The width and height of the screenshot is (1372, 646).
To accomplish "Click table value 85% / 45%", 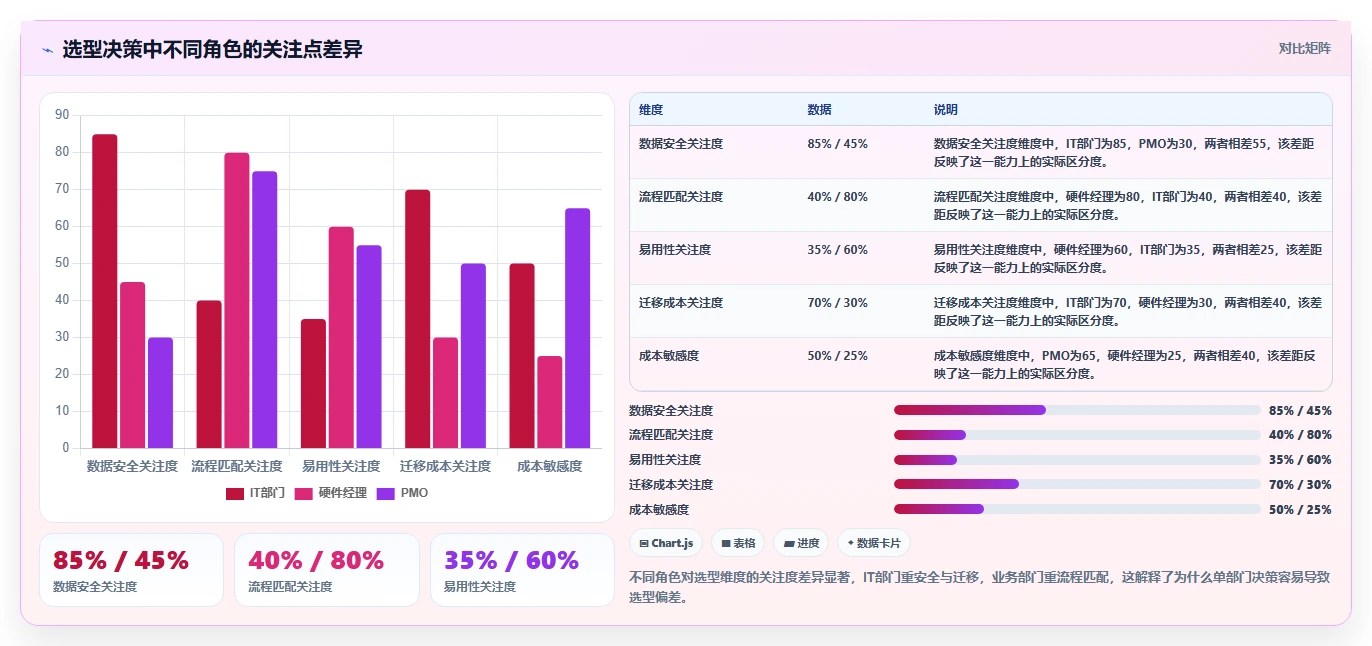I will tap(837, 144).
